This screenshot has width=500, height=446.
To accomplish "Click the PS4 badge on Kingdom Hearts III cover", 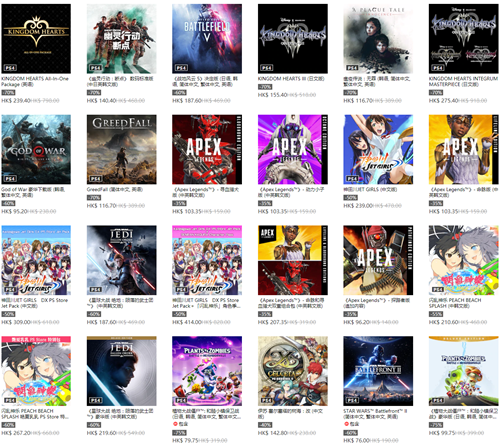I will click(x=267, y=68).
